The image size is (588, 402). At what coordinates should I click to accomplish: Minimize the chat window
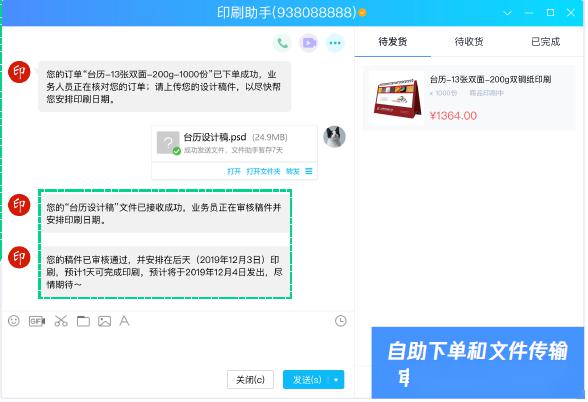coord(529,13)
